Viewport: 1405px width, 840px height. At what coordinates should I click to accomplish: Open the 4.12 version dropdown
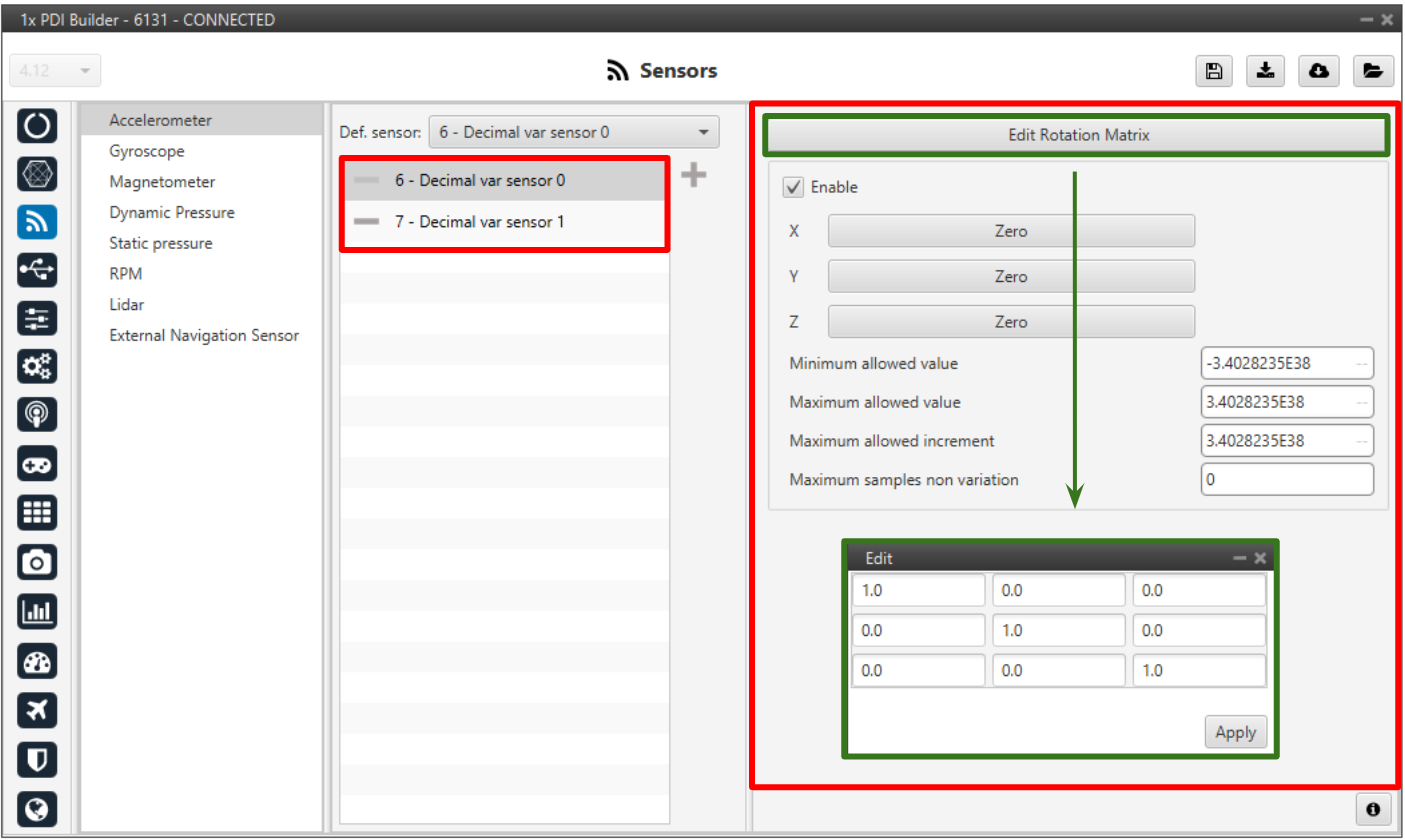click(55, 71)
